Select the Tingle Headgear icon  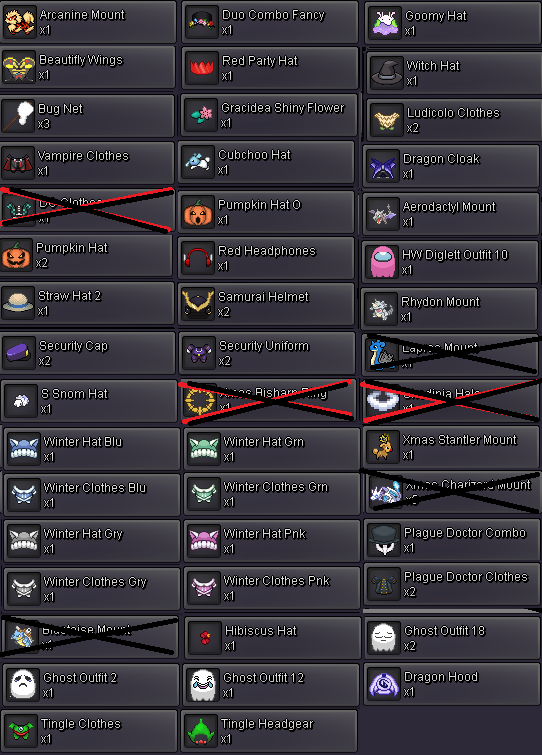tap(200, 731)
